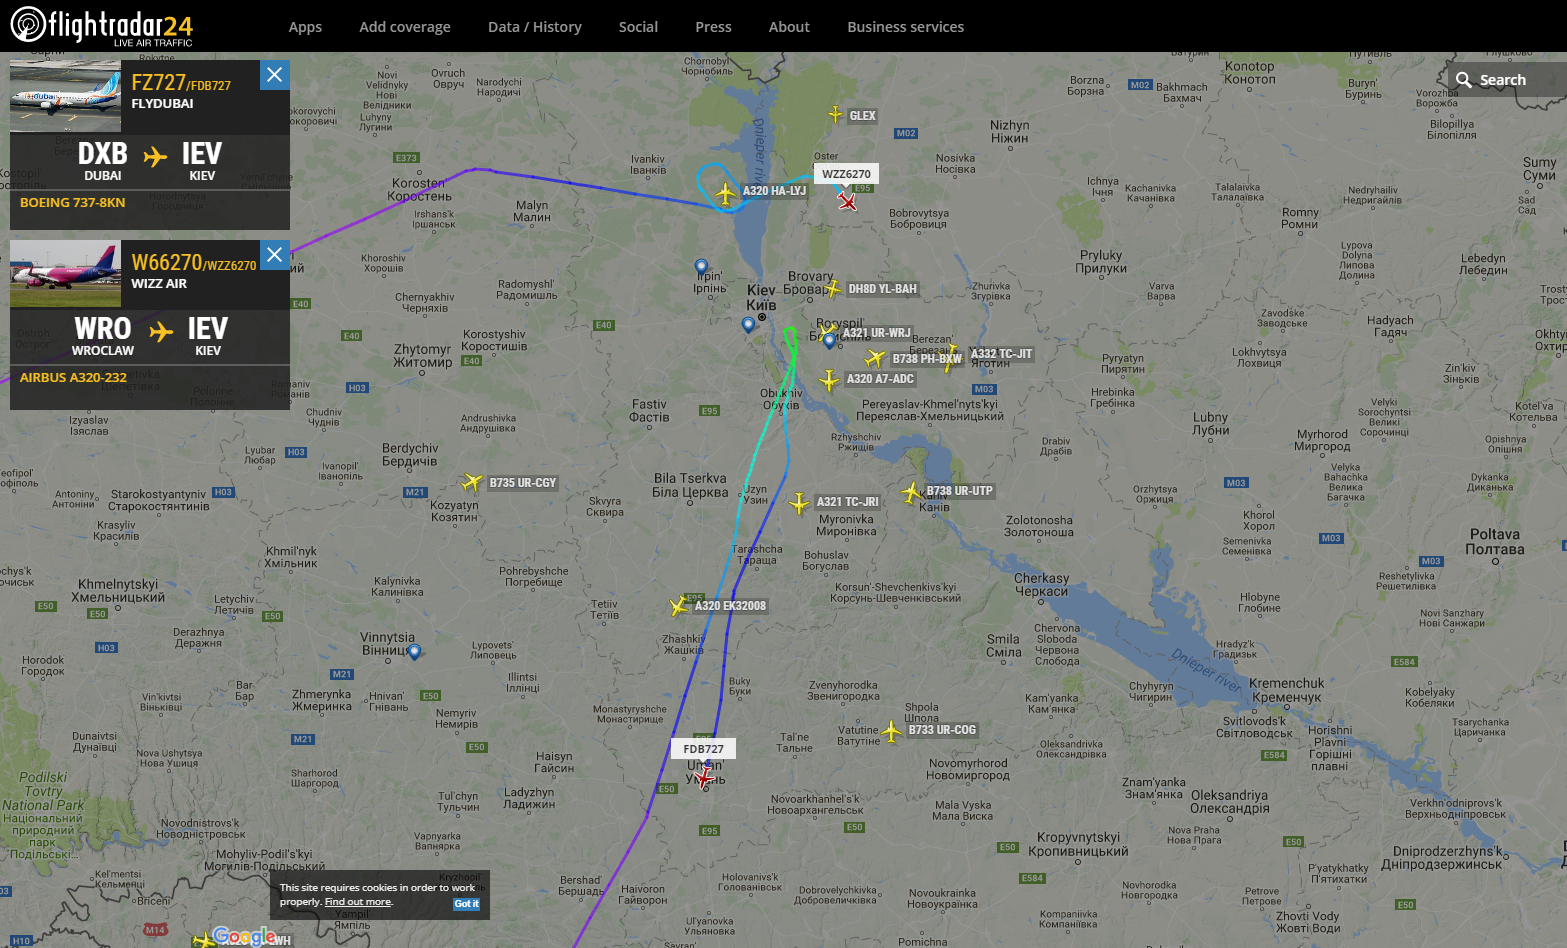The width and height of the screenshot is (1567, 948).
Task: Click the Got it cookie button
Action: point(467,904)
